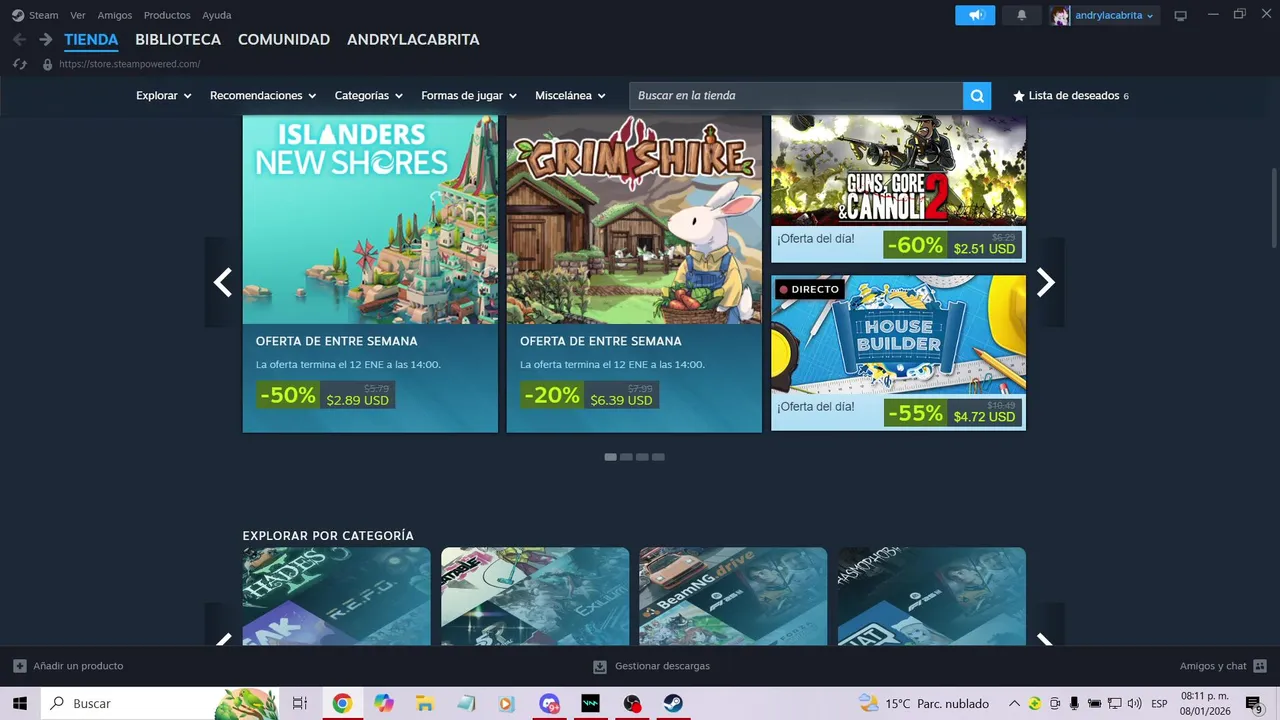Open the Steam menu

click(44, 15)
